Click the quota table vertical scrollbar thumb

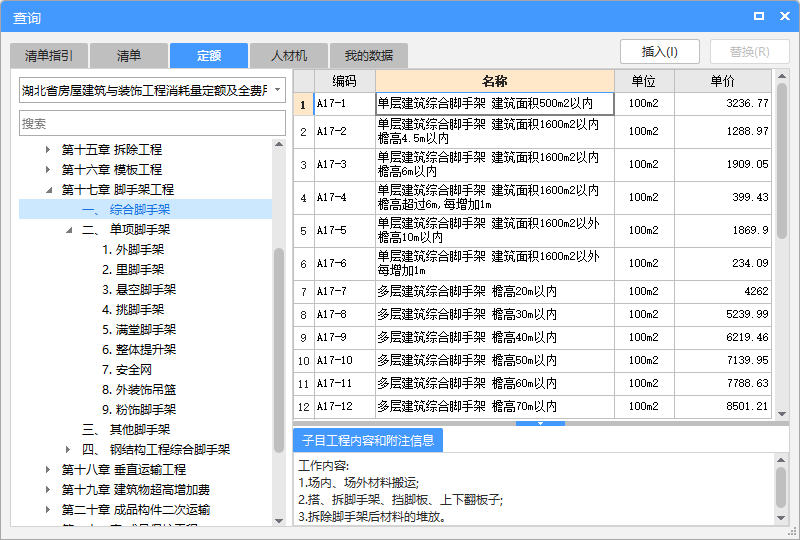tap(782, 161)
